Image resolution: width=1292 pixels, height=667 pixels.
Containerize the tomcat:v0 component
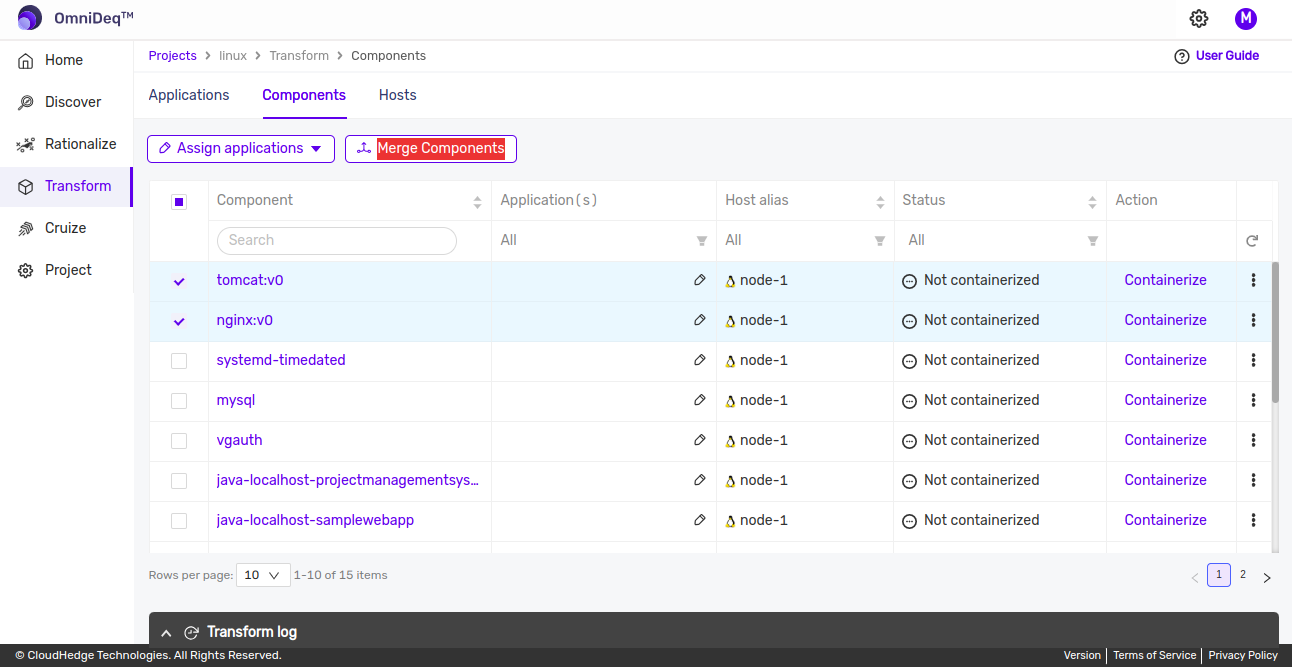click(x=1165, y=280)
